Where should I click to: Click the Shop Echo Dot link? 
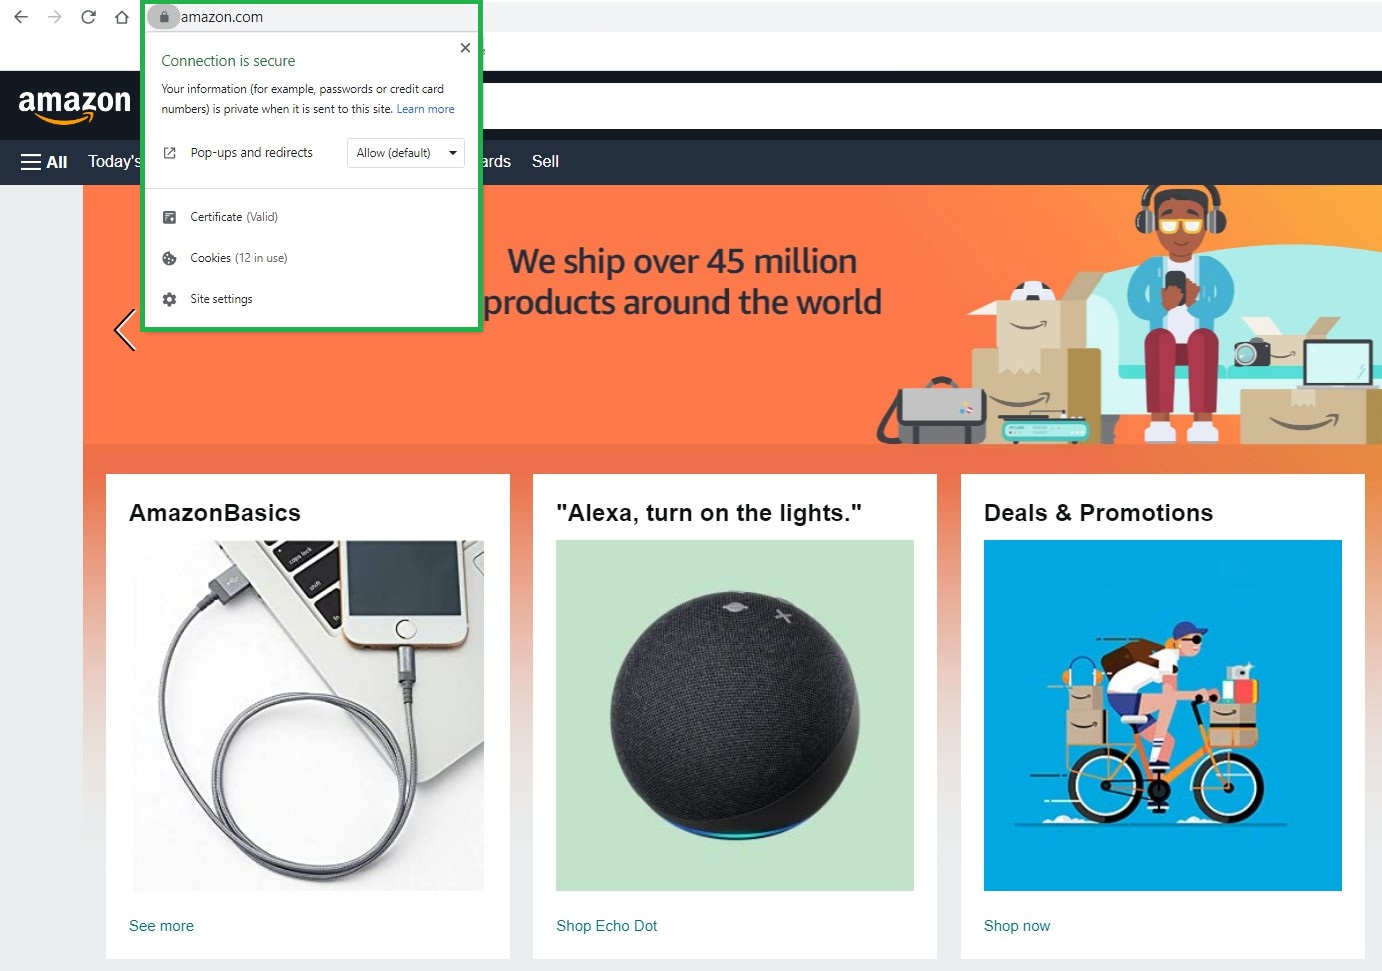(x=607, y=926)
